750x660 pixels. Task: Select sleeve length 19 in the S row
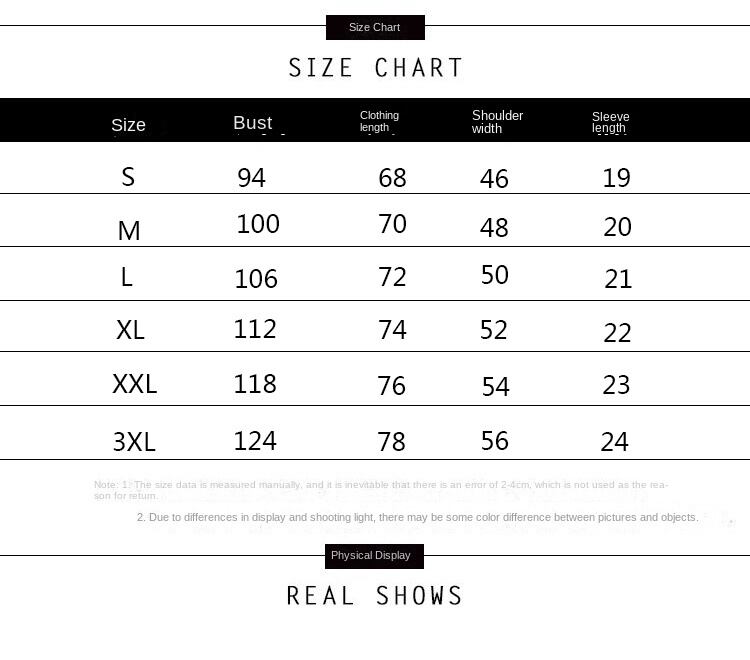[617, 178]
